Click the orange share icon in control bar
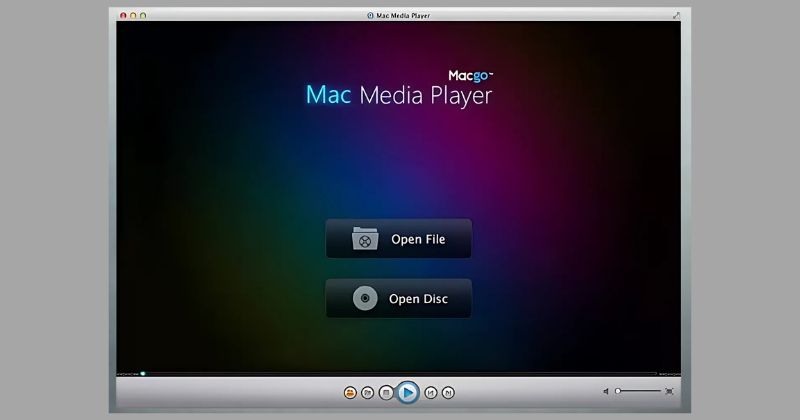This screenshot has height=420, width=800. coord(350,392)
